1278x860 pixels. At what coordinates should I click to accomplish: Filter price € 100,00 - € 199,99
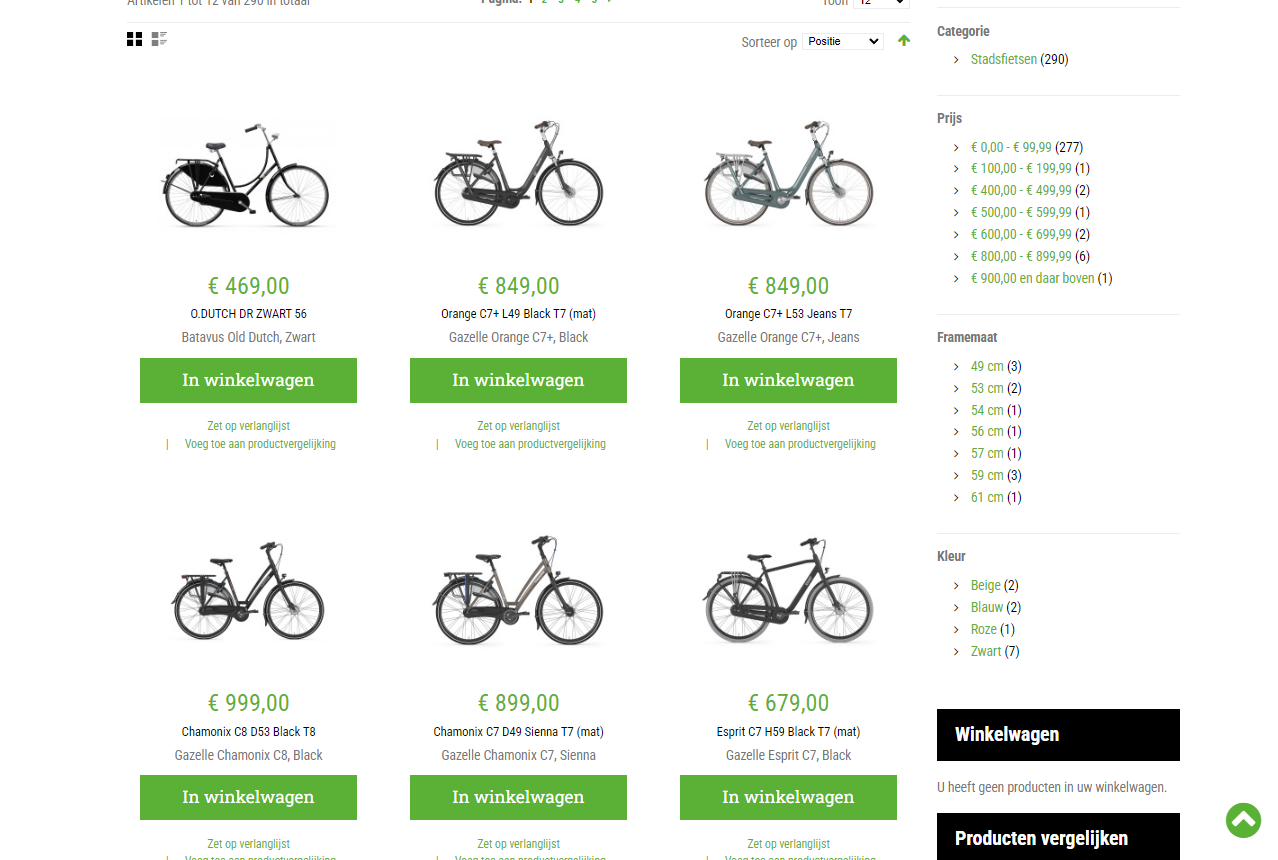pyautogui.click(x=1021, y=169)
